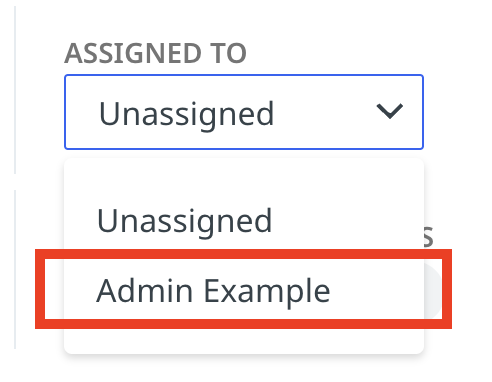Toggle the assignee list with the chevron icon

tap(389, 111)
